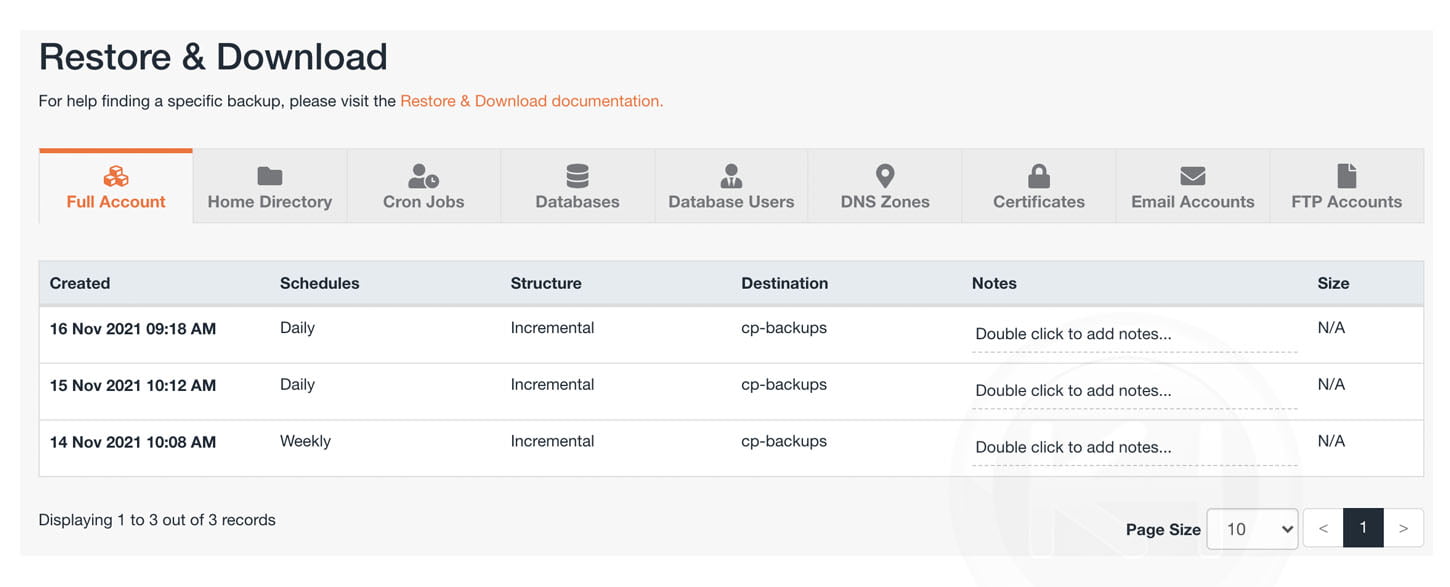Image resolution: width=1450 pixels, height=587 pixels.
Task: Click N/A size in the 16 Nov row
Action: click(1331, 328)
